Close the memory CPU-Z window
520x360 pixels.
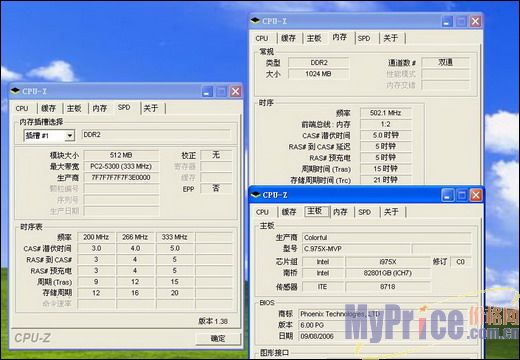(x=475, y=21)
